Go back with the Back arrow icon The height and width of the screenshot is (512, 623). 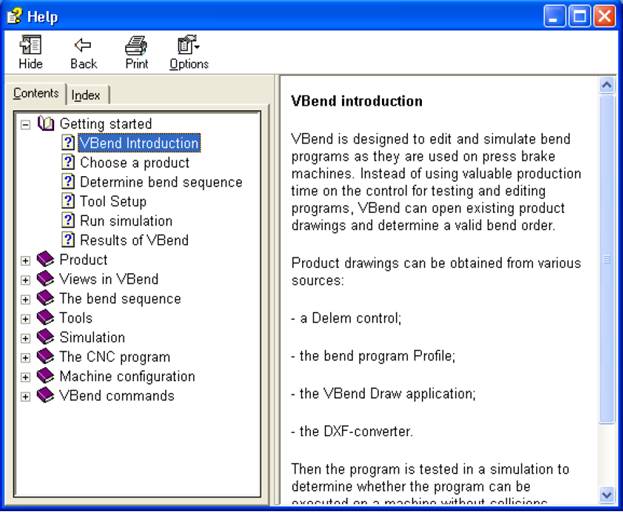pos(83,45)
